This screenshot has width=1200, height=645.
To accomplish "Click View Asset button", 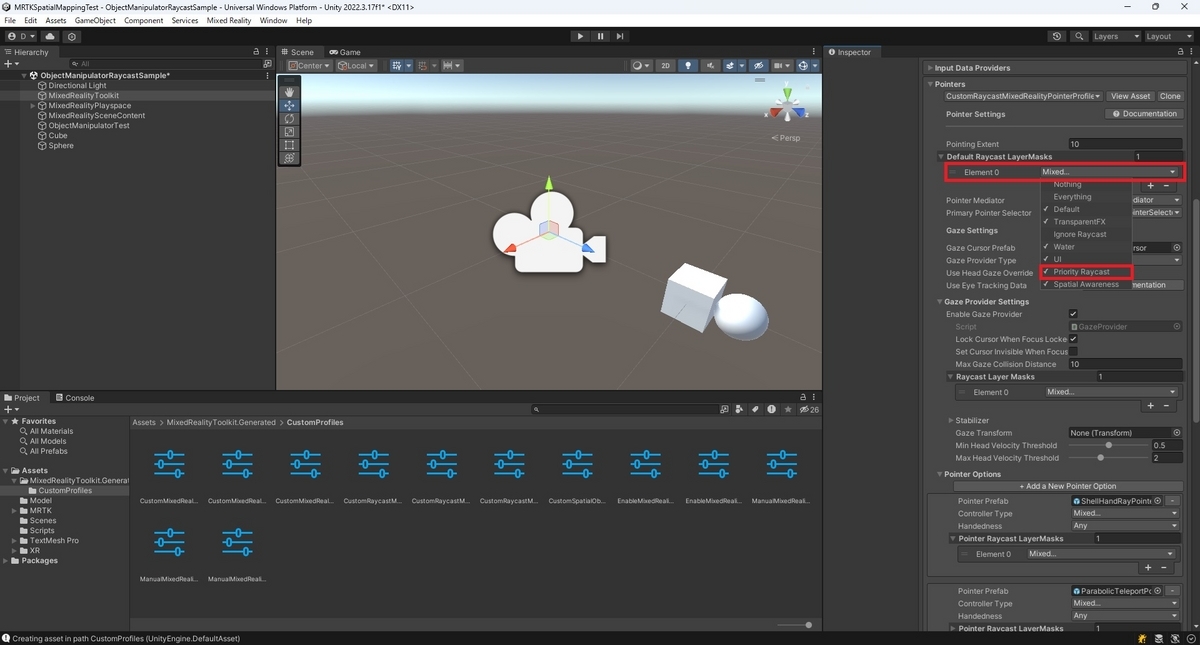I will [1131, 96].
